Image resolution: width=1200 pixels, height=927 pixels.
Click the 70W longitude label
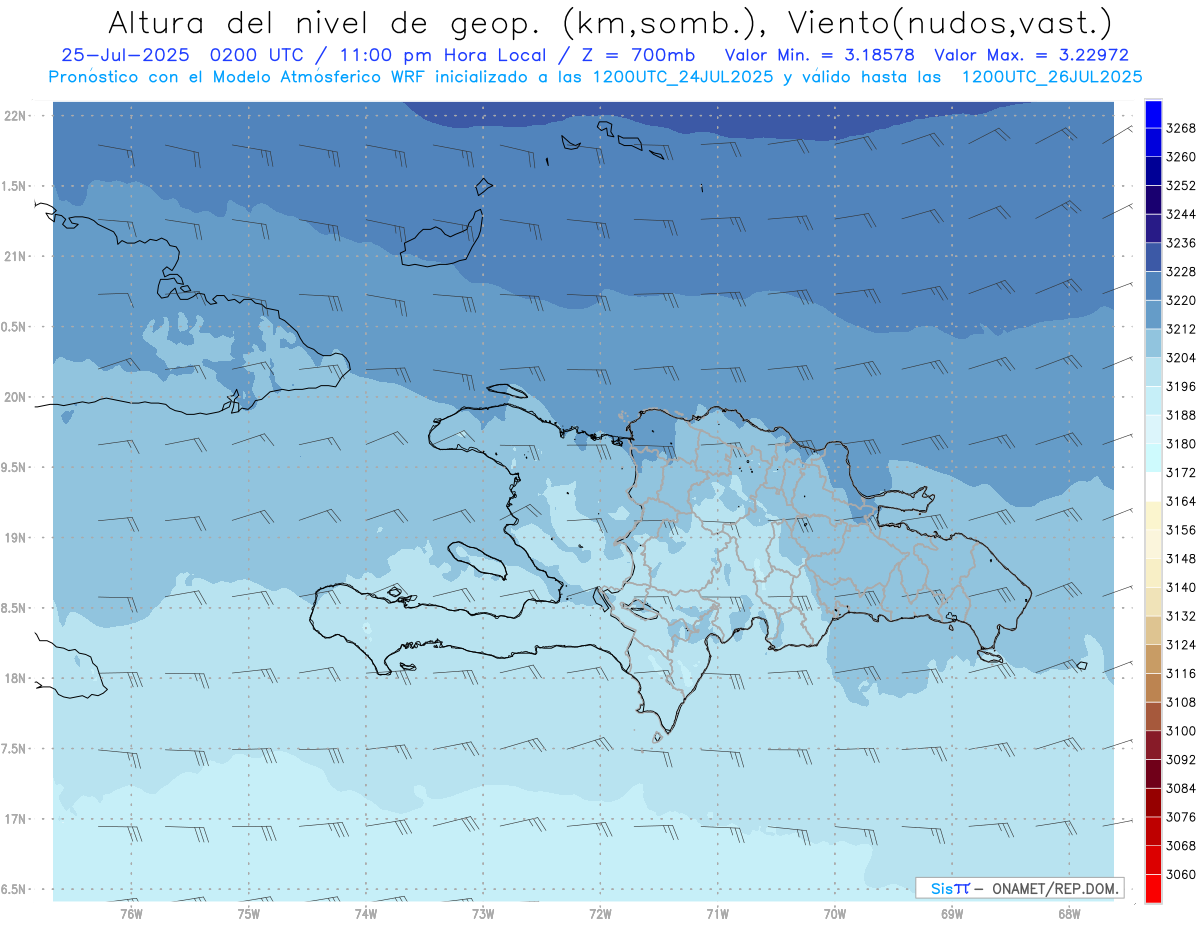tap(835, 913)
